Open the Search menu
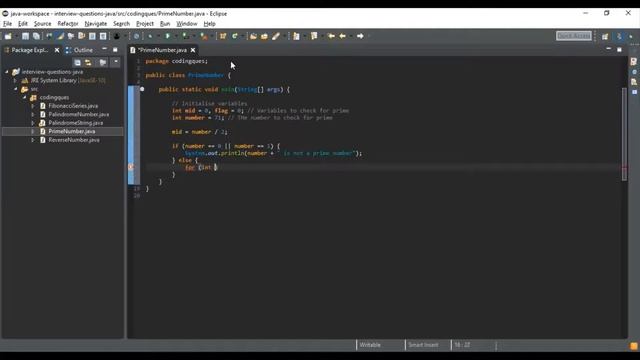Screen dimensions: 640x360 coord(121,24)
